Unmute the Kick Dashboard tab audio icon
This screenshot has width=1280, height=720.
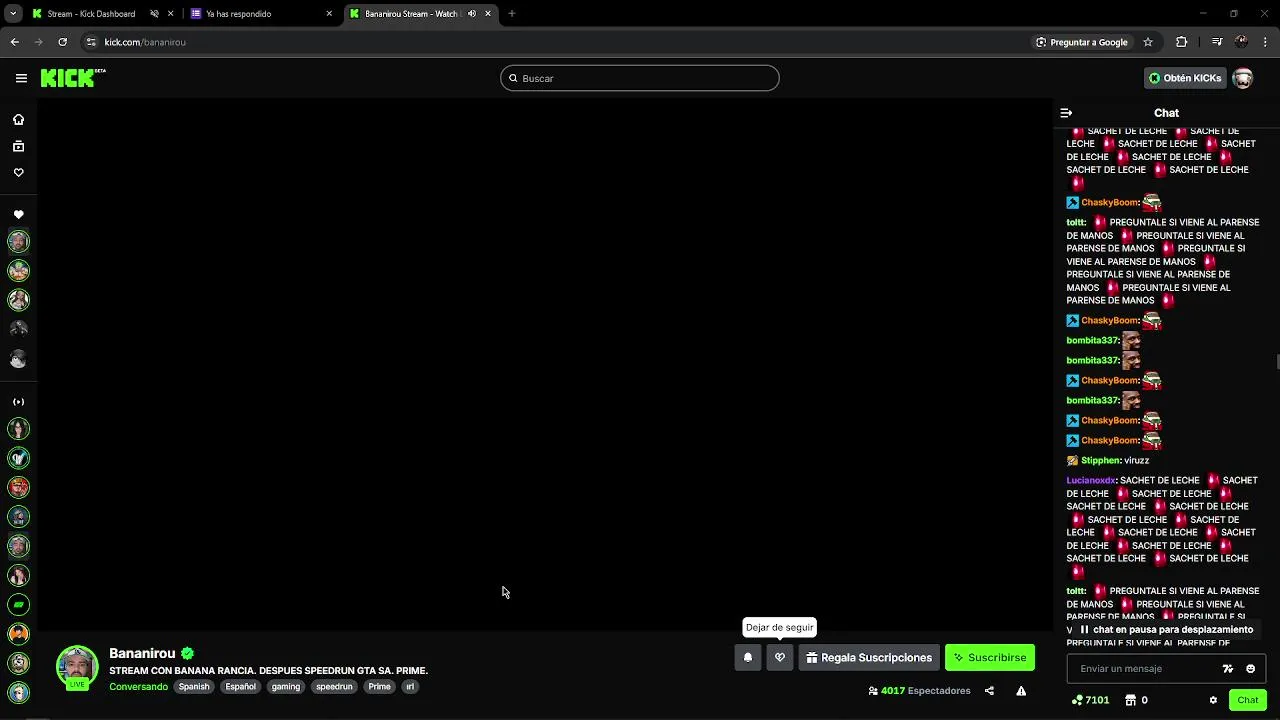(x=154, y=14)
